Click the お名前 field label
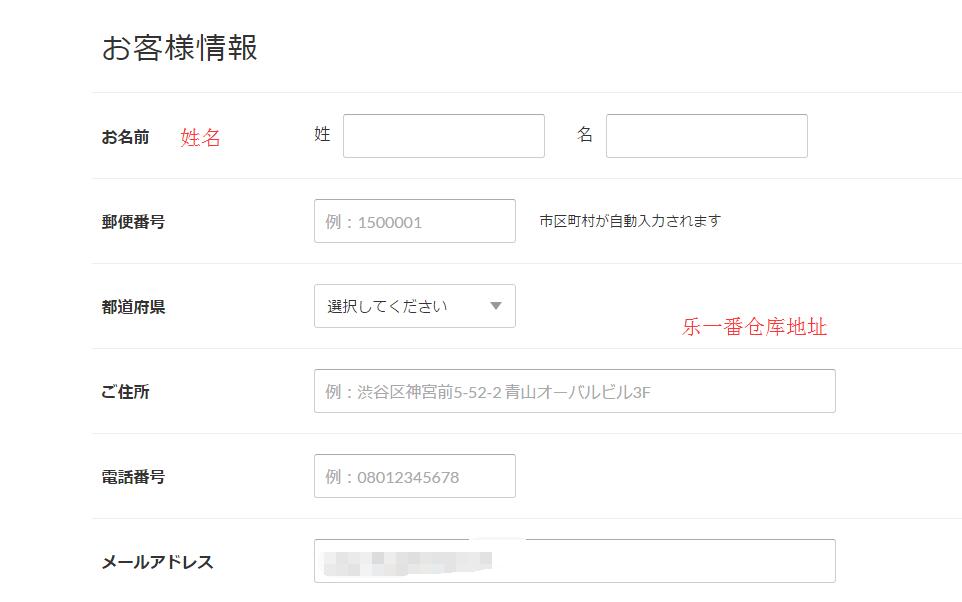The image size is (962, 602). (125, 137)
